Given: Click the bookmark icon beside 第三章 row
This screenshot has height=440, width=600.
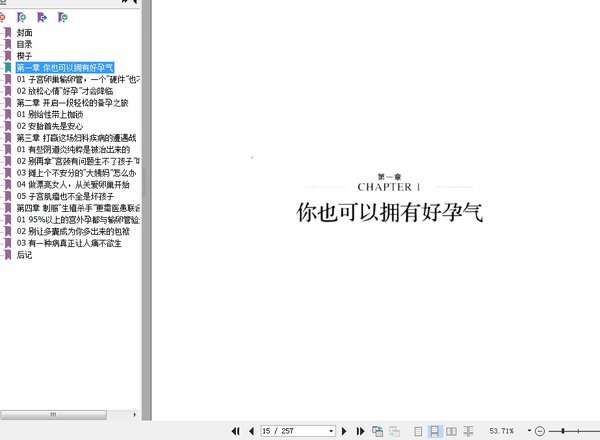Looking at the screenshot, I should [x=8, y=138].
